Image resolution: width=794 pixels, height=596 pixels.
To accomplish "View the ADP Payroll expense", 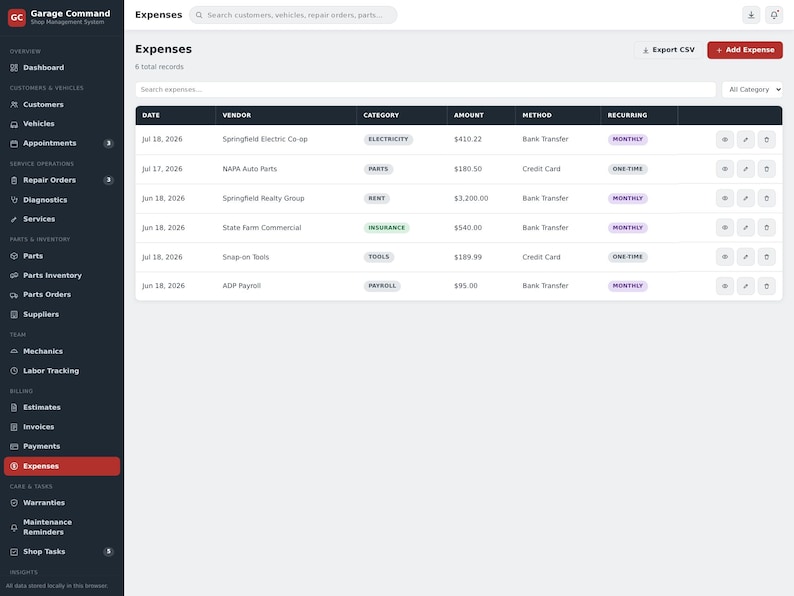I will click(725, 286).
